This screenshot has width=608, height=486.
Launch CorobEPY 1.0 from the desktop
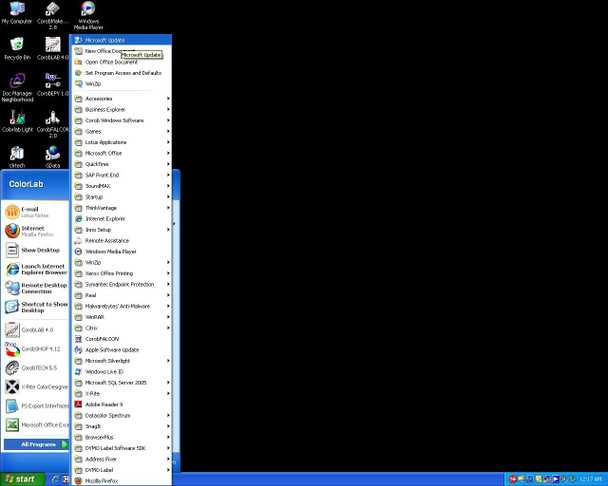(x=53, y=85)
